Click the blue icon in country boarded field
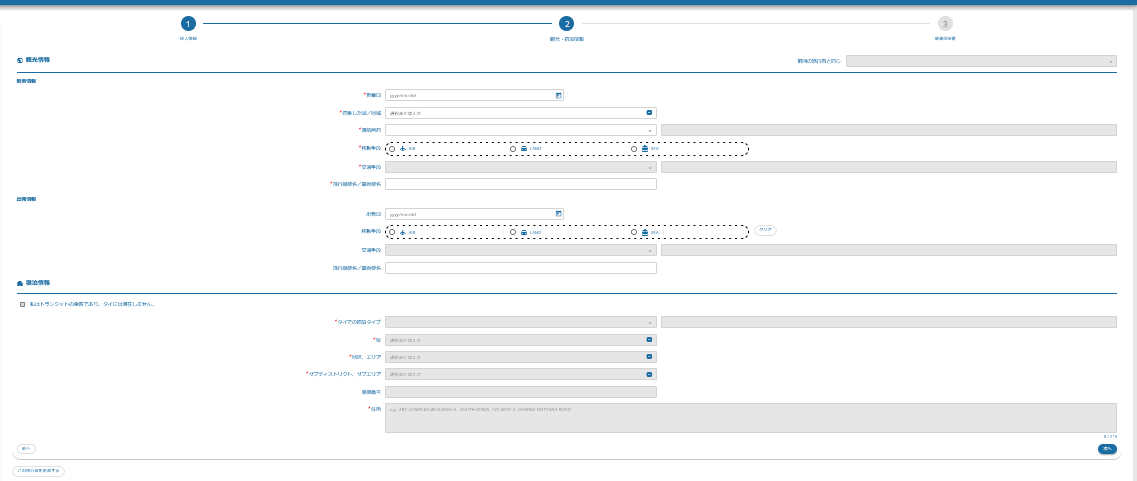The width and height of the screenshot is (1137, 481). [649, 113]
